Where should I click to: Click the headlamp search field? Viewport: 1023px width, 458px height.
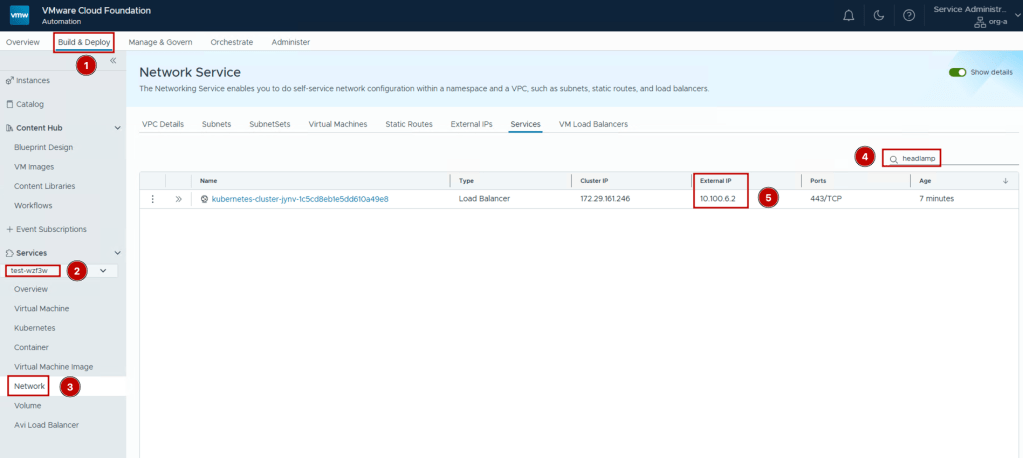tap(953, 159)
